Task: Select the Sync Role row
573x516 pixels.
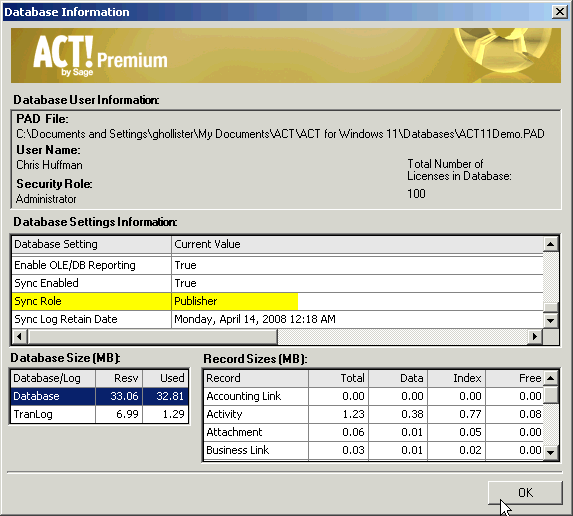Action: (278, 301)
